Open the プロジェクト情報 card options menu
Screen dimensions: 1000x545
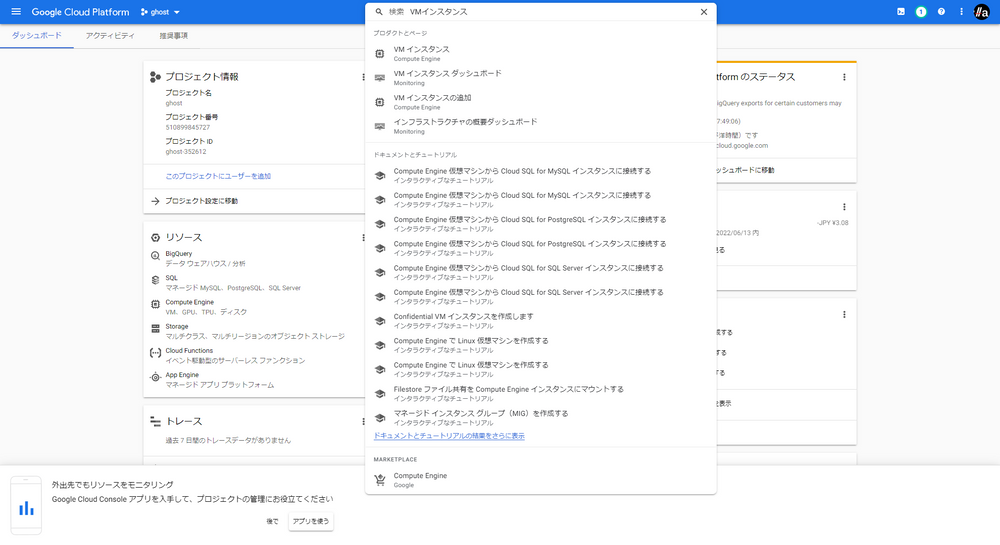point(363,77)
